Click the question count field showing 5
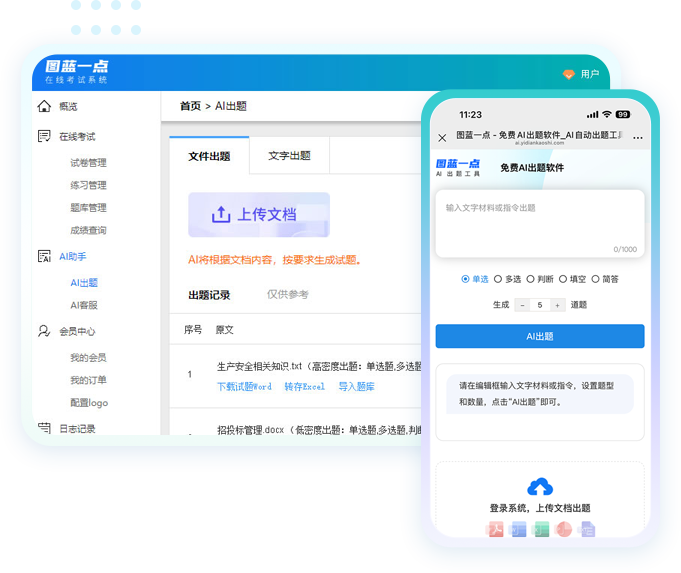The width and height of the screenshot is (681, 573). 540,305
